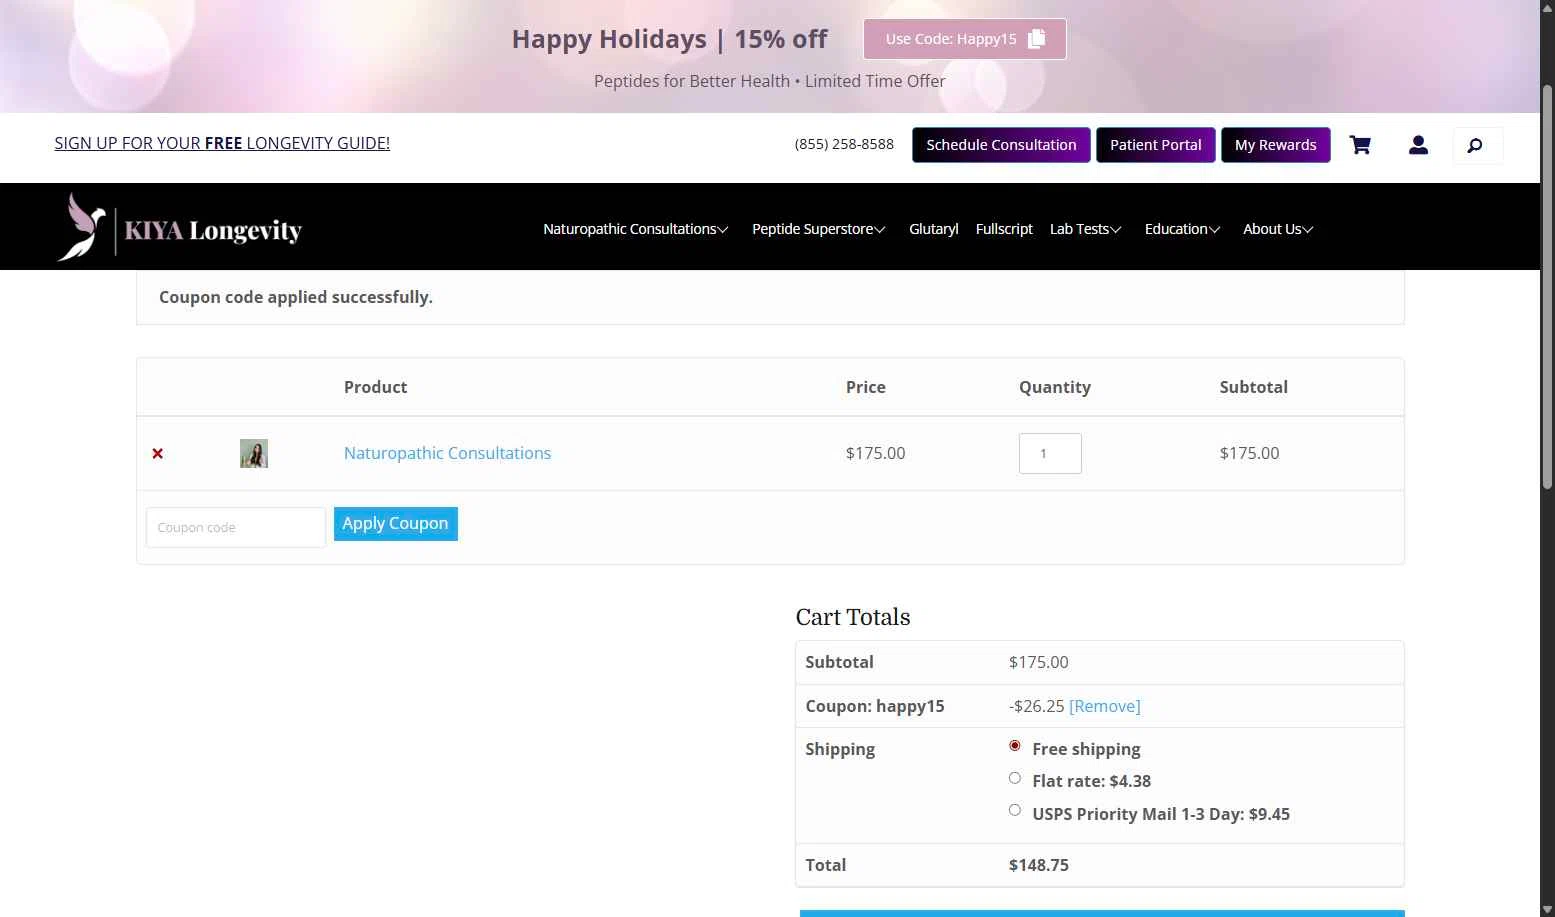Open the Naturopathic Consultations product thumbnail

click(x=254, y=453)
